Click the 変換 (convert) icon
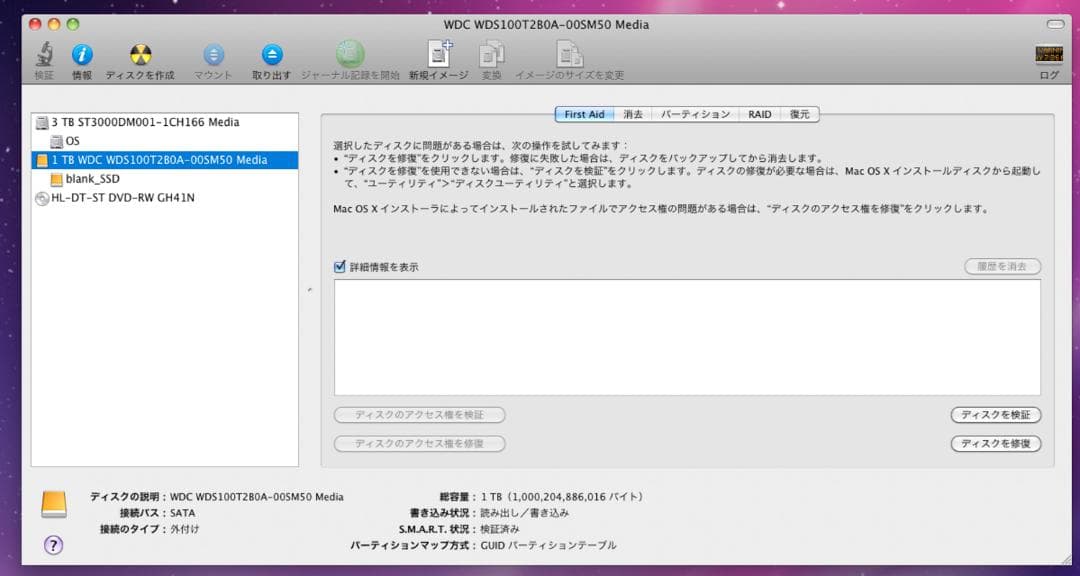Image resolution: width=1080 pixels, height=576 pixels. (x=492, y=55)
